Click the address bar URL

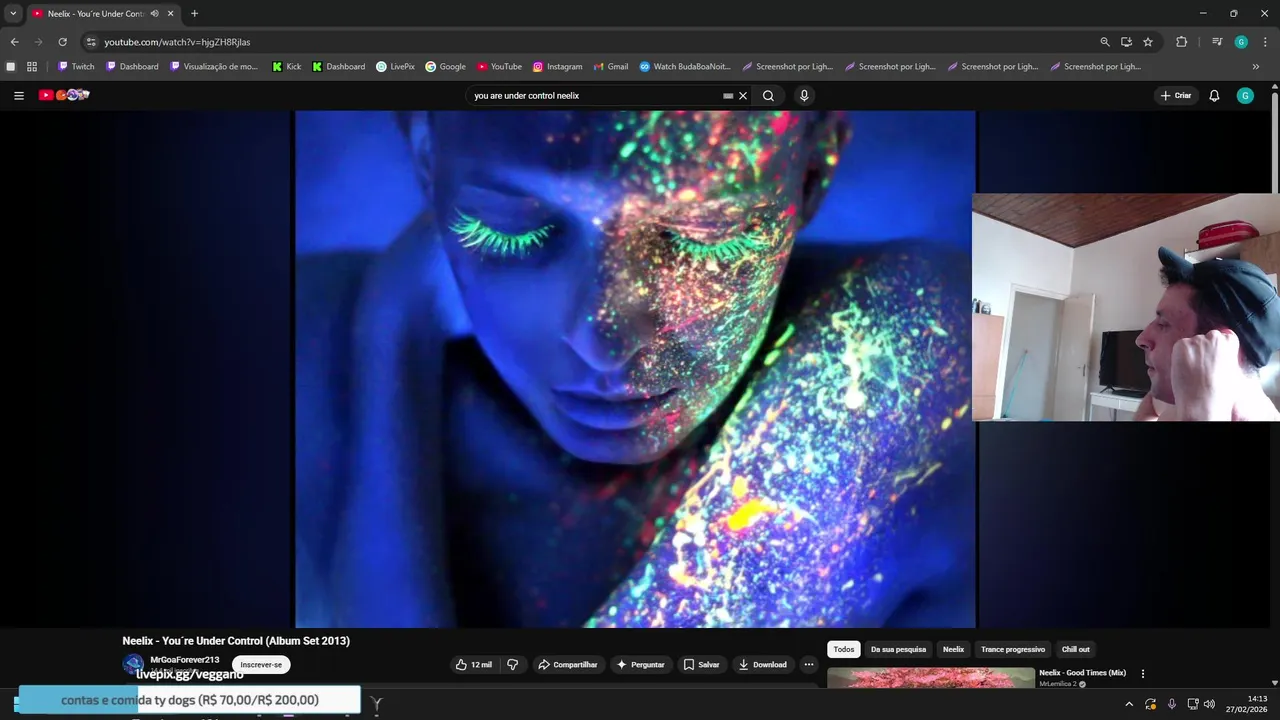(x=177, y=42)
